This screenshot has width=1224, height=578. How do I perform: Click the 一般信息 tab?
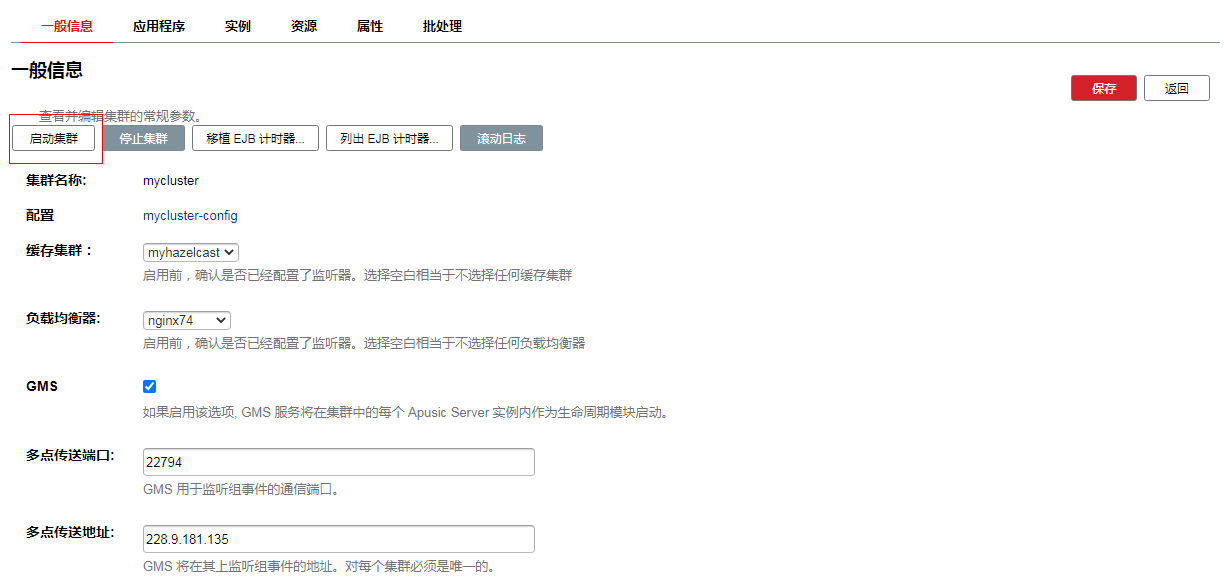click(x=67, y=27)
